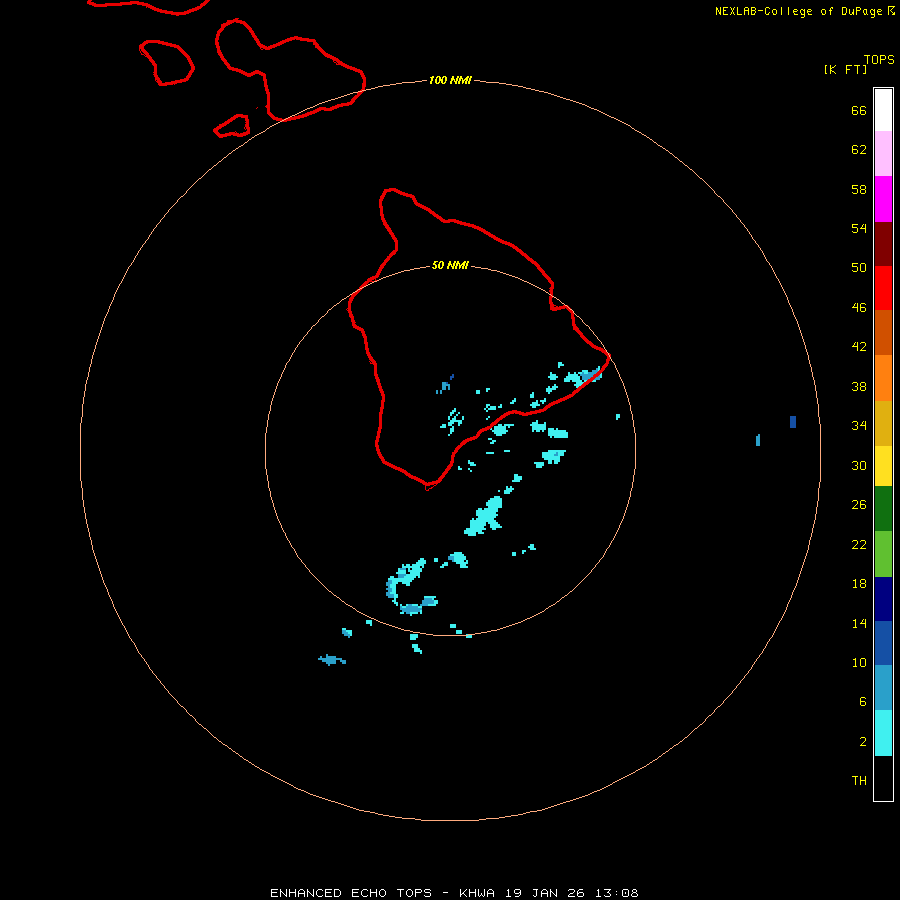Click the 50 NMI range ring label
Image resolution: width=900 pixels, height=900 pixels.
click(x=450, y=265)
